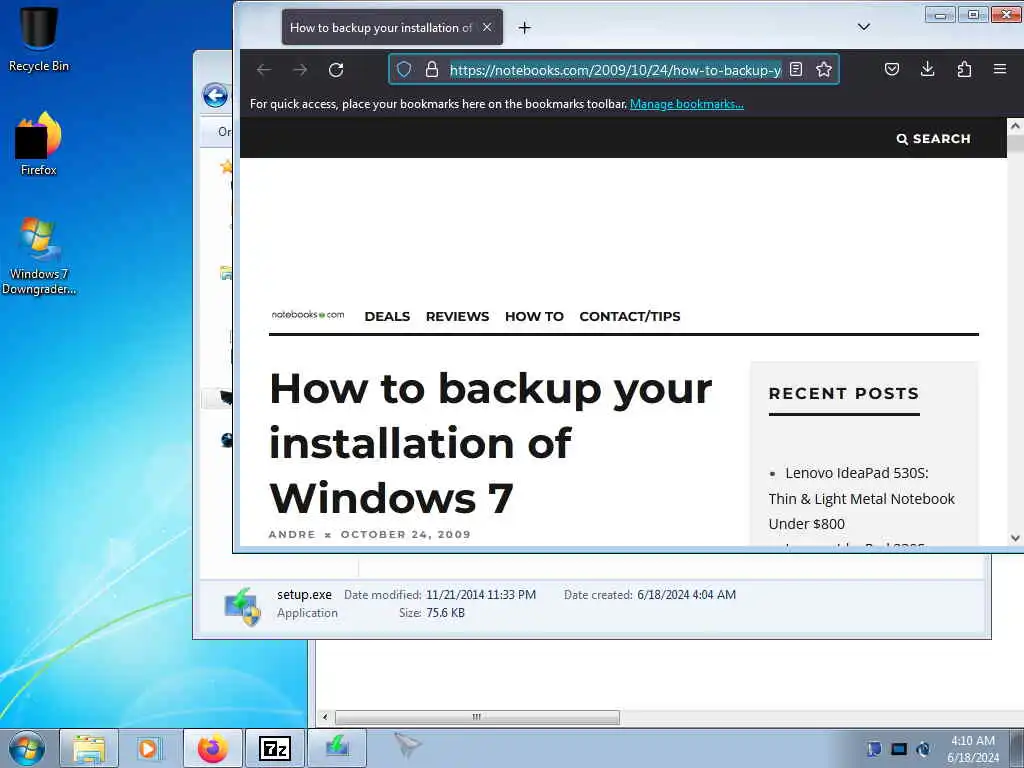Viewport: 1024px width, 768px height.
Task: Open the notebooks.com site logo
Action: 308,315
